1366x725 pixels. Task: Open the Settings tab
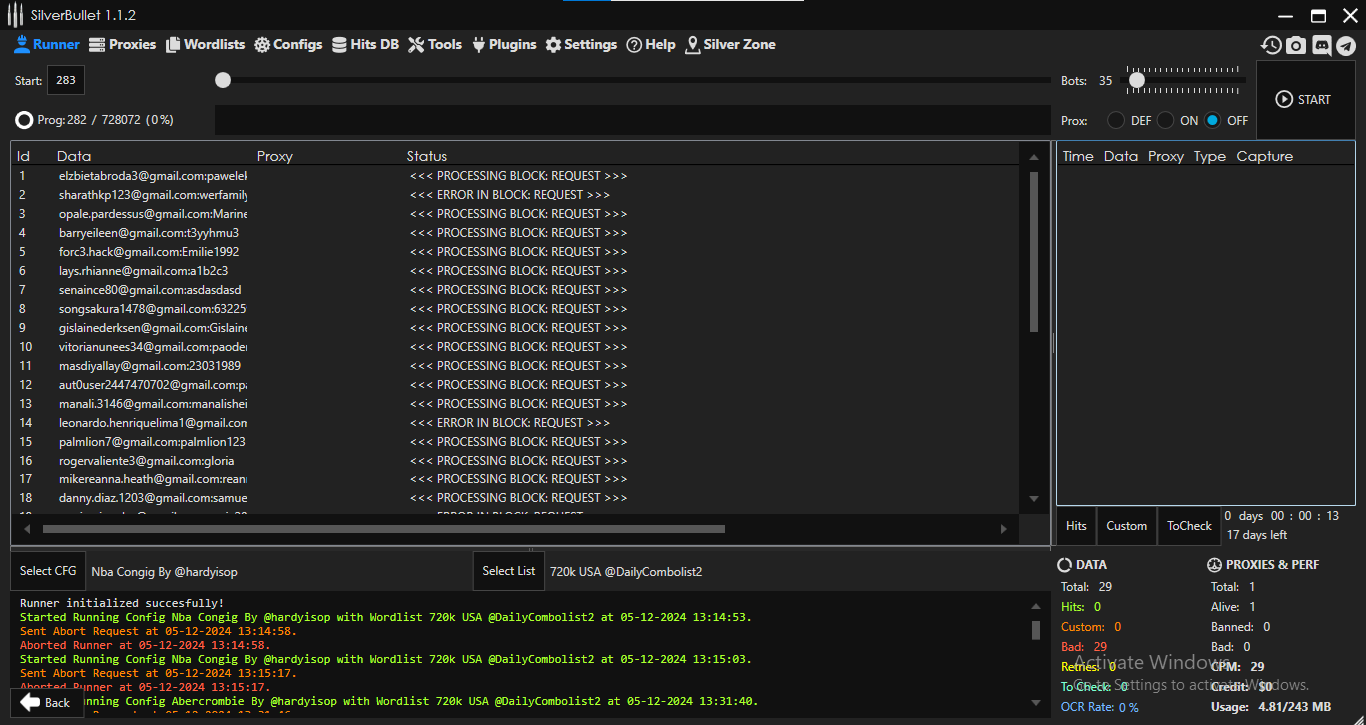click(x=581, y=44)
